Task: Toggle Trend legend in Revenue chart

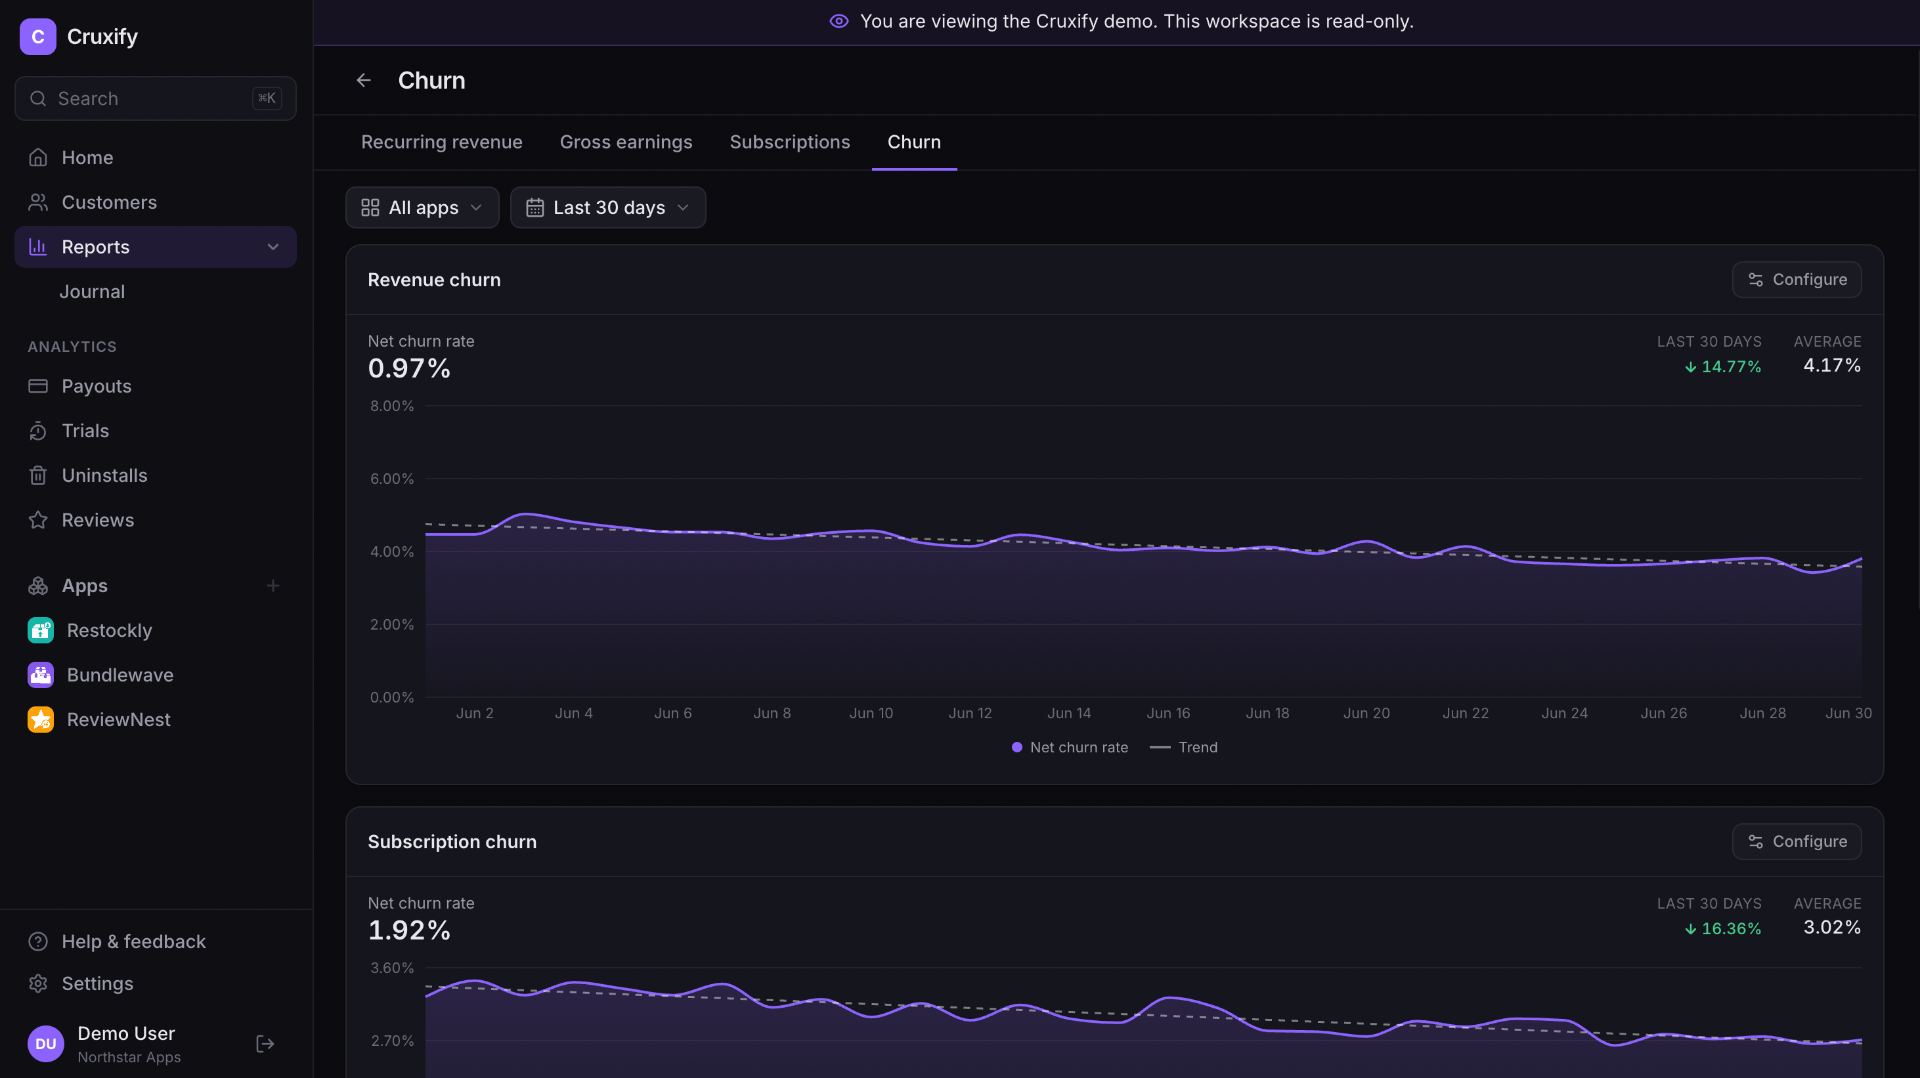Action: point(1184,748)
